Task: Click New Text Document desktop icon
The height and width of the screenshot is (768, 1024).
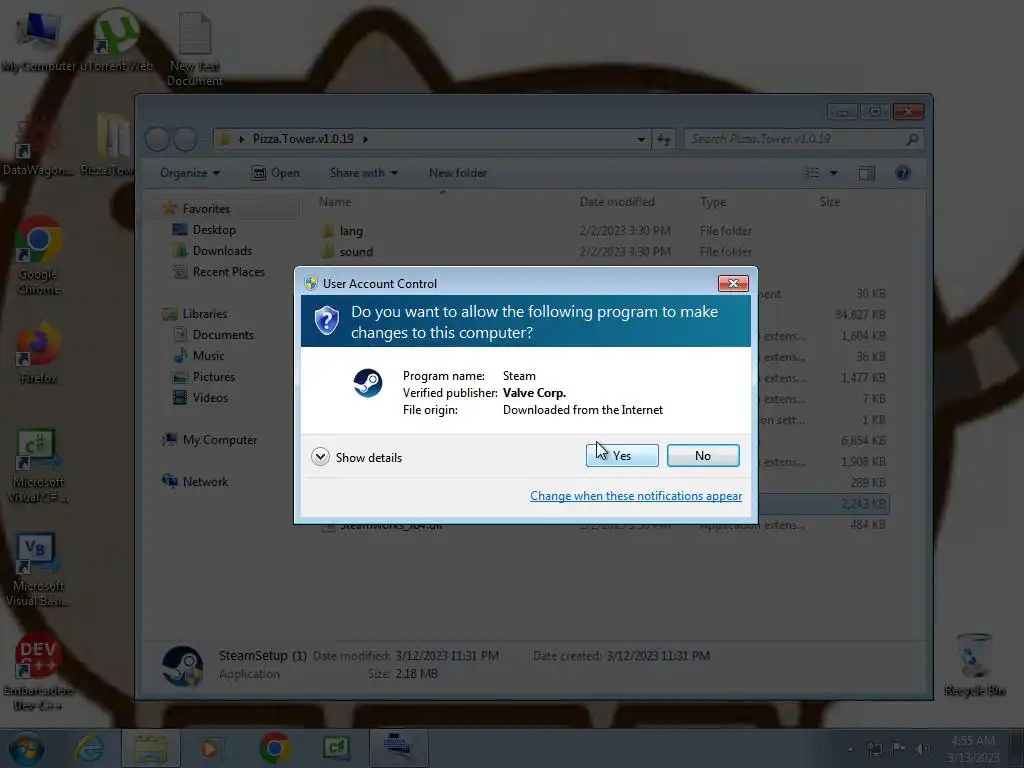Action: point(195,50)
